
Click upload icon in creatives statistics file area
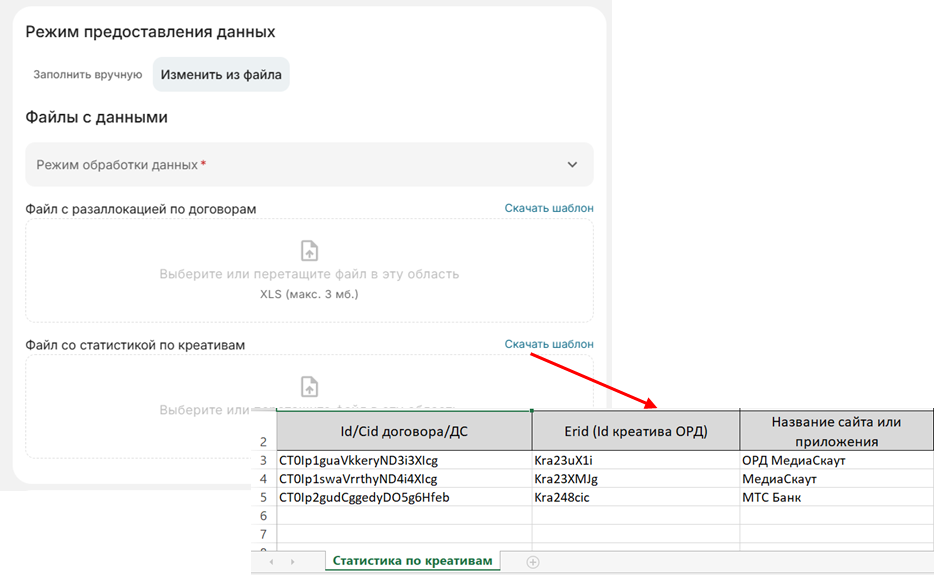point(309,385)
